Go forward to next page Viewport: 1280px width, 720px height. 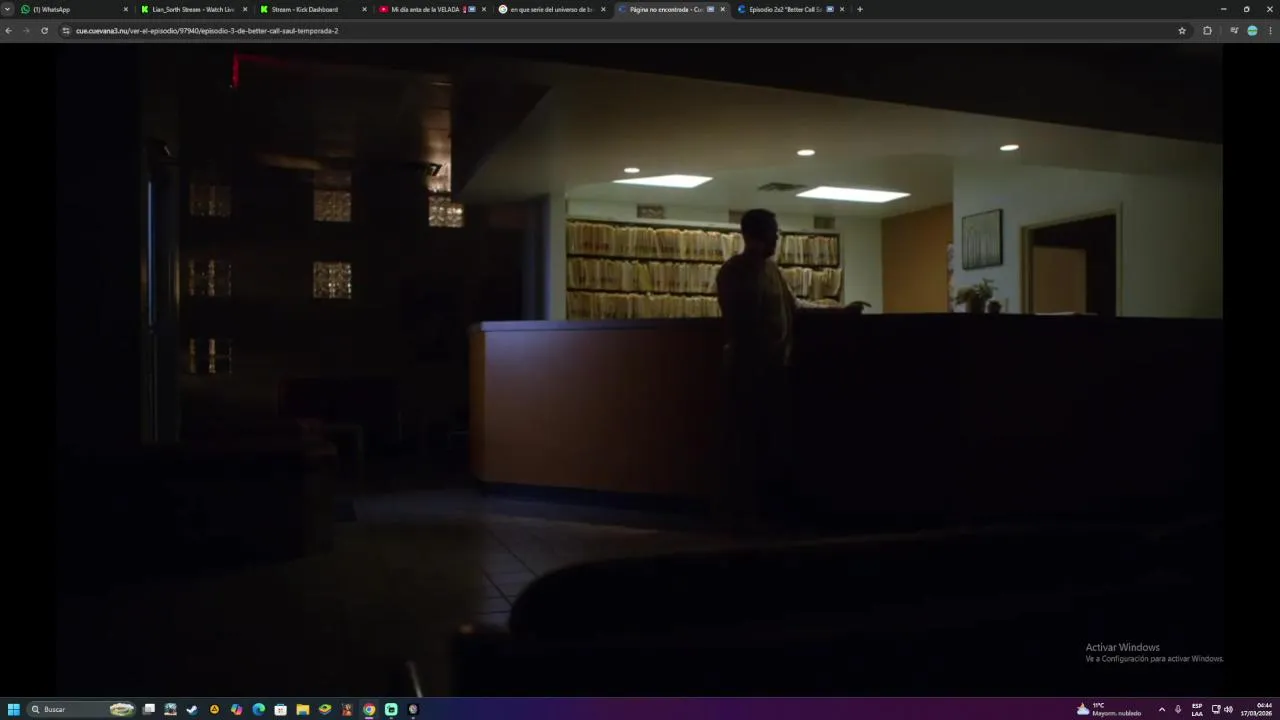[26, 30]
